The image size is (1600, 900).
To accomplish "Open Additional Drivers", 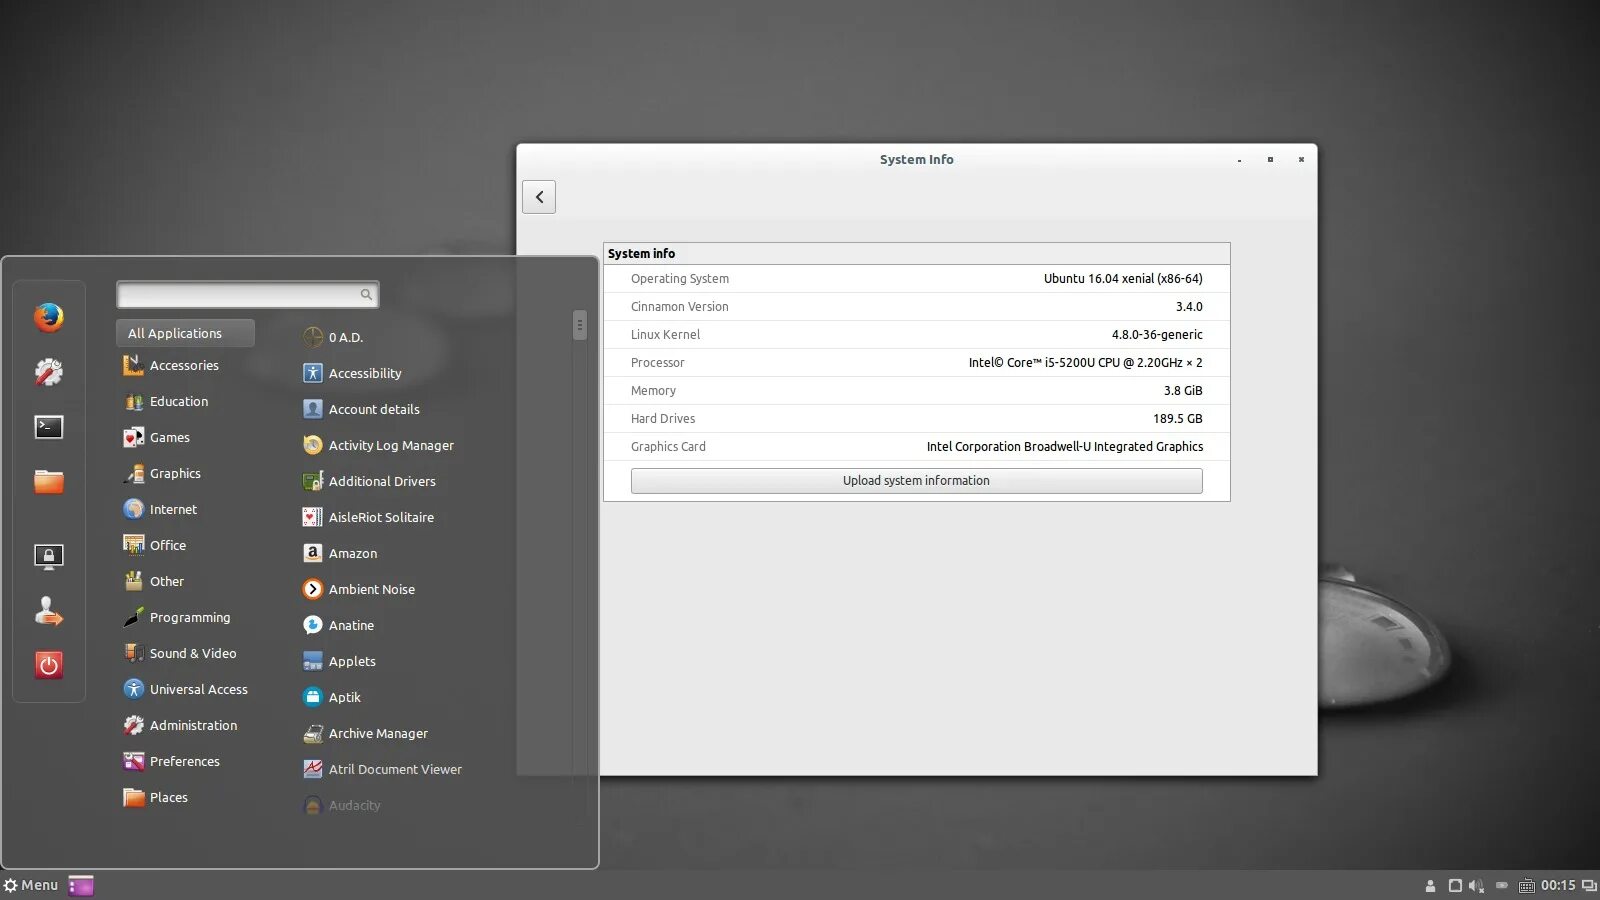I will click(369, 481).
